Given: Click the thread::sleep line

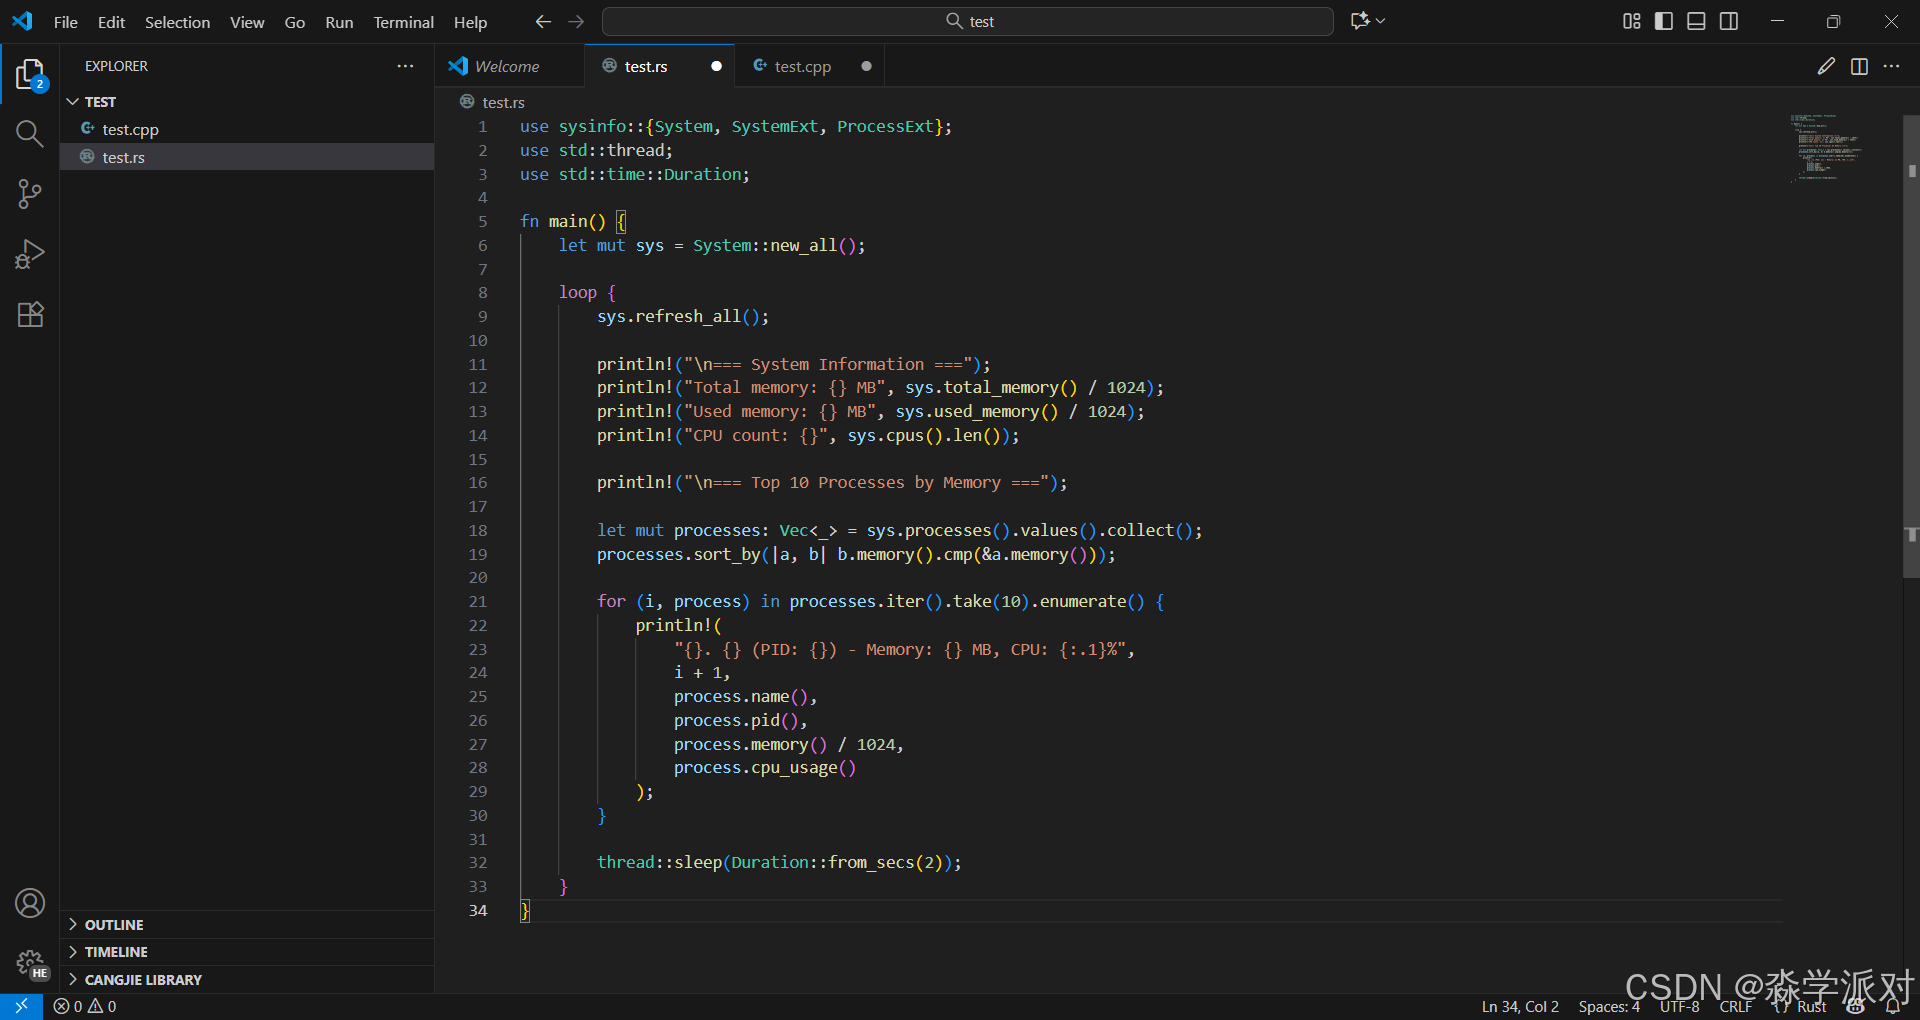Looking at the screenshot, I should tap(779, 862).
